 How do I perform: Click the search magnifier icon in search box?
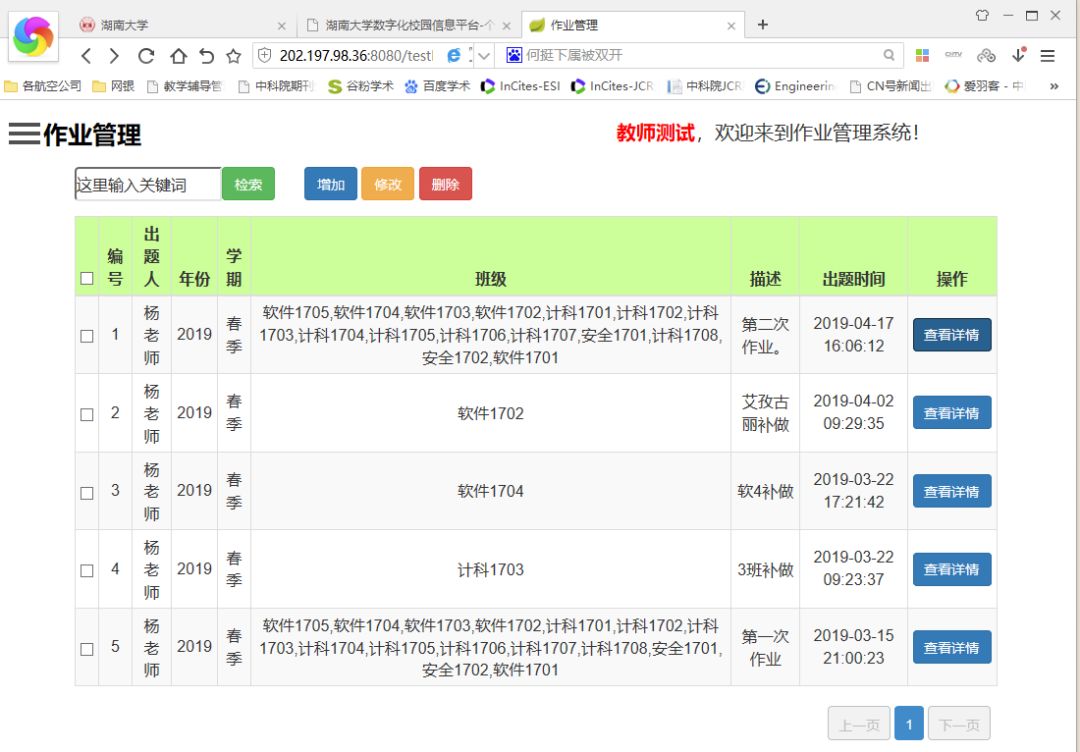tap(888, 56)
